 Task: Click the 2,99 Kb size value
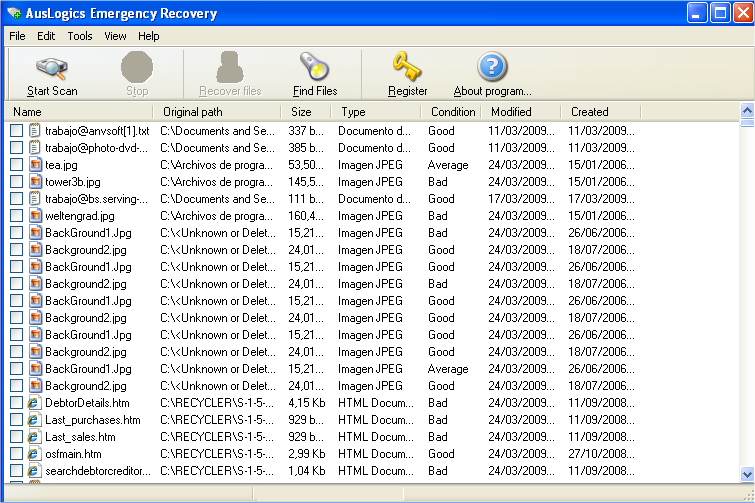pyautogui.click(x=307, y=454)
